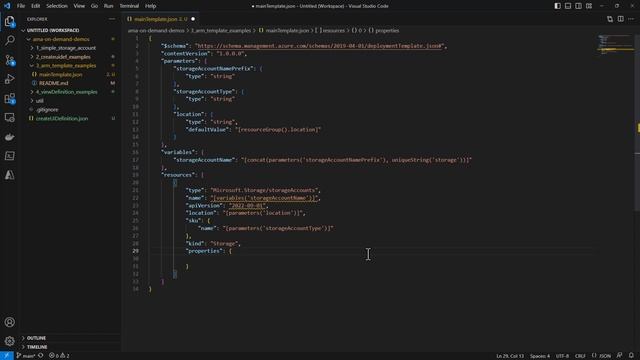Open the Help menu
Viewport: 640px width, 360px height.
[151, 6]
